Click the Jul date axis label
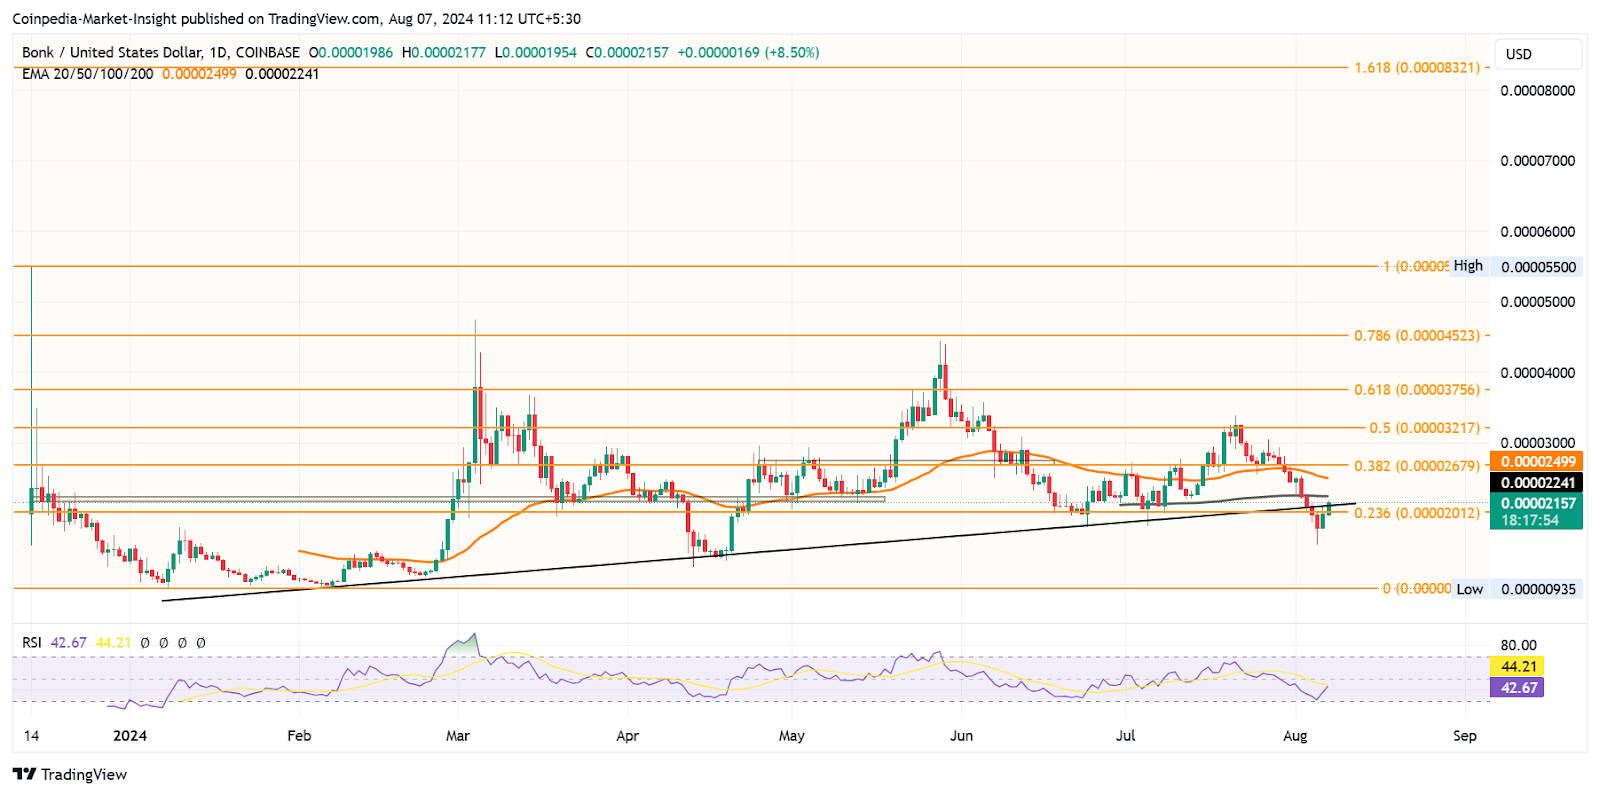This screenshot has height=795, width=1600. (1126, 735)
